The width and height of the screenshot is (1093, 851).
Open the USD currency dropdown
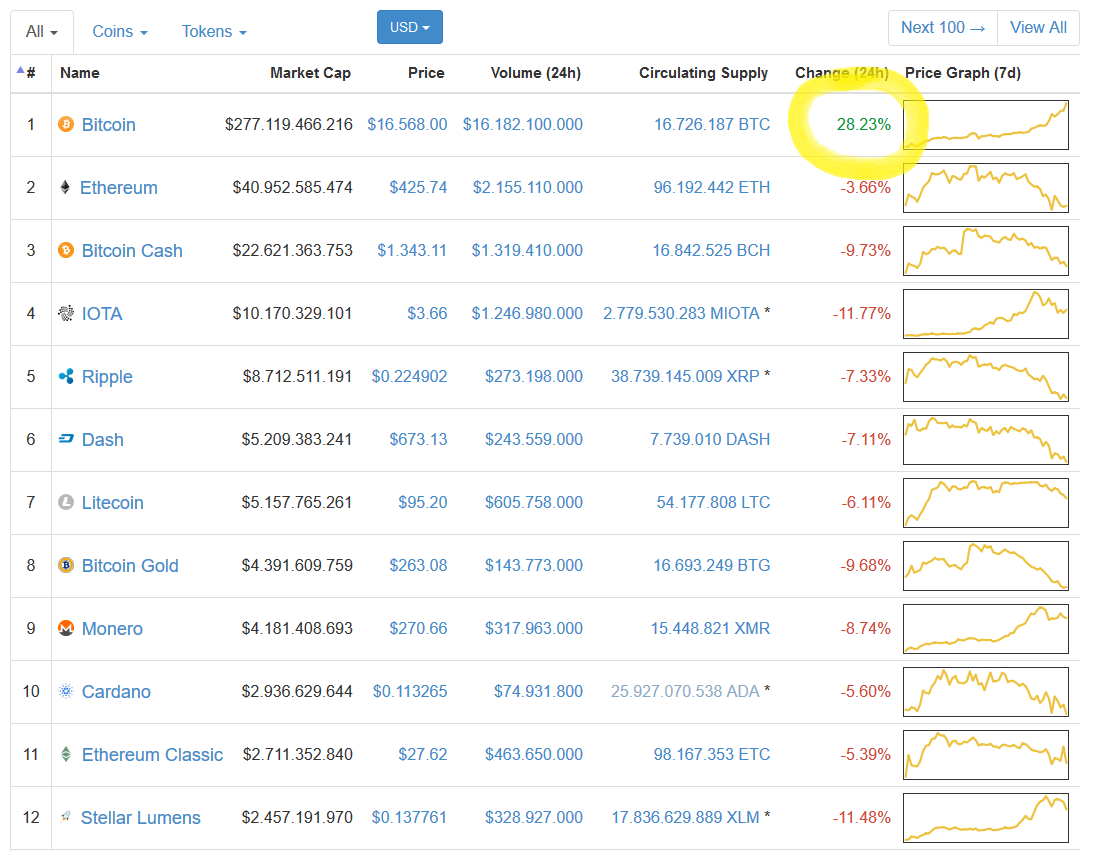409,27
